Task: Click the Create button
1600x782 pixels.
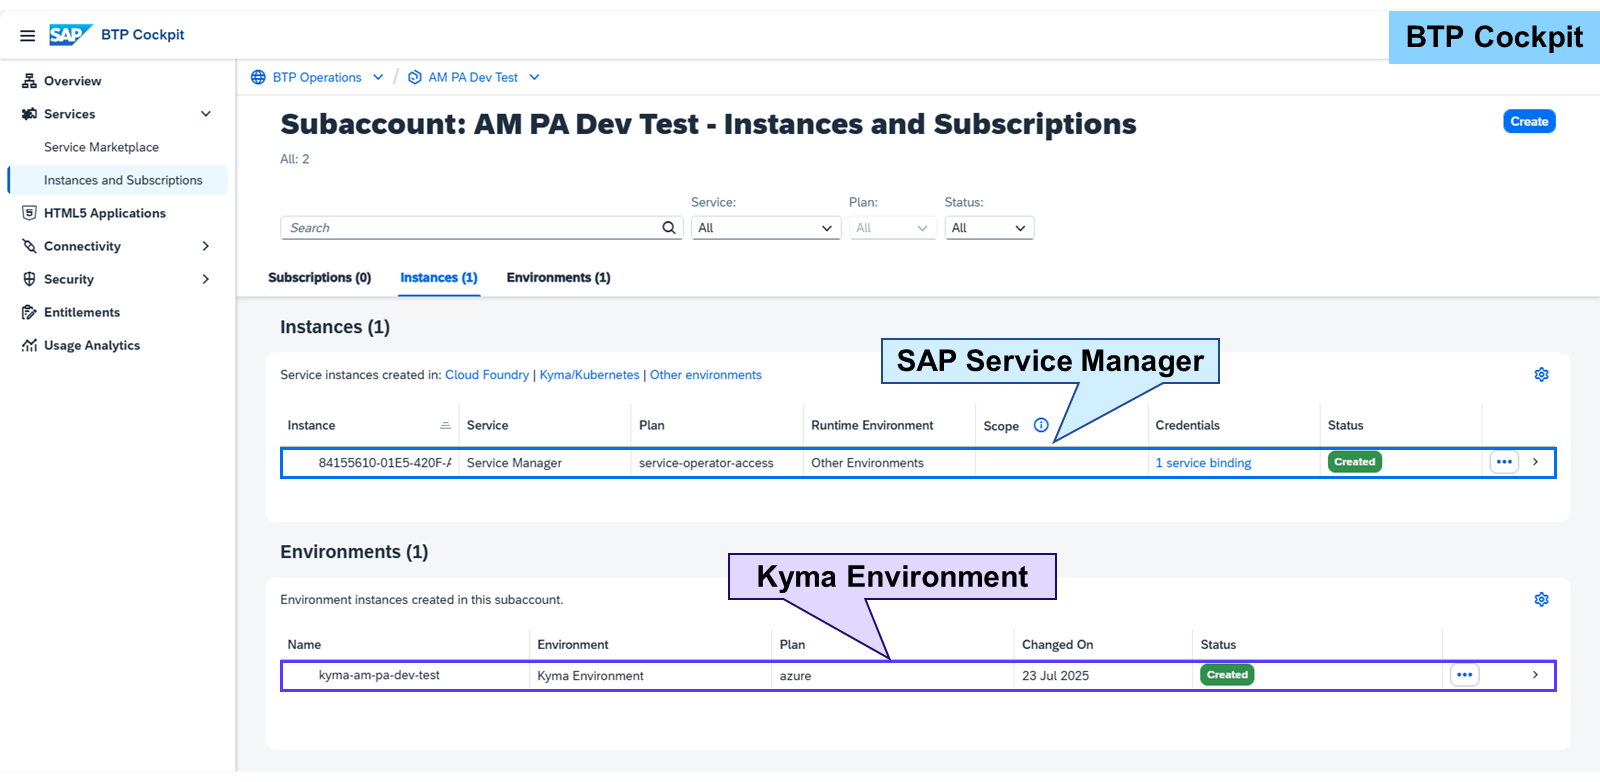Action: [1529, 121]
